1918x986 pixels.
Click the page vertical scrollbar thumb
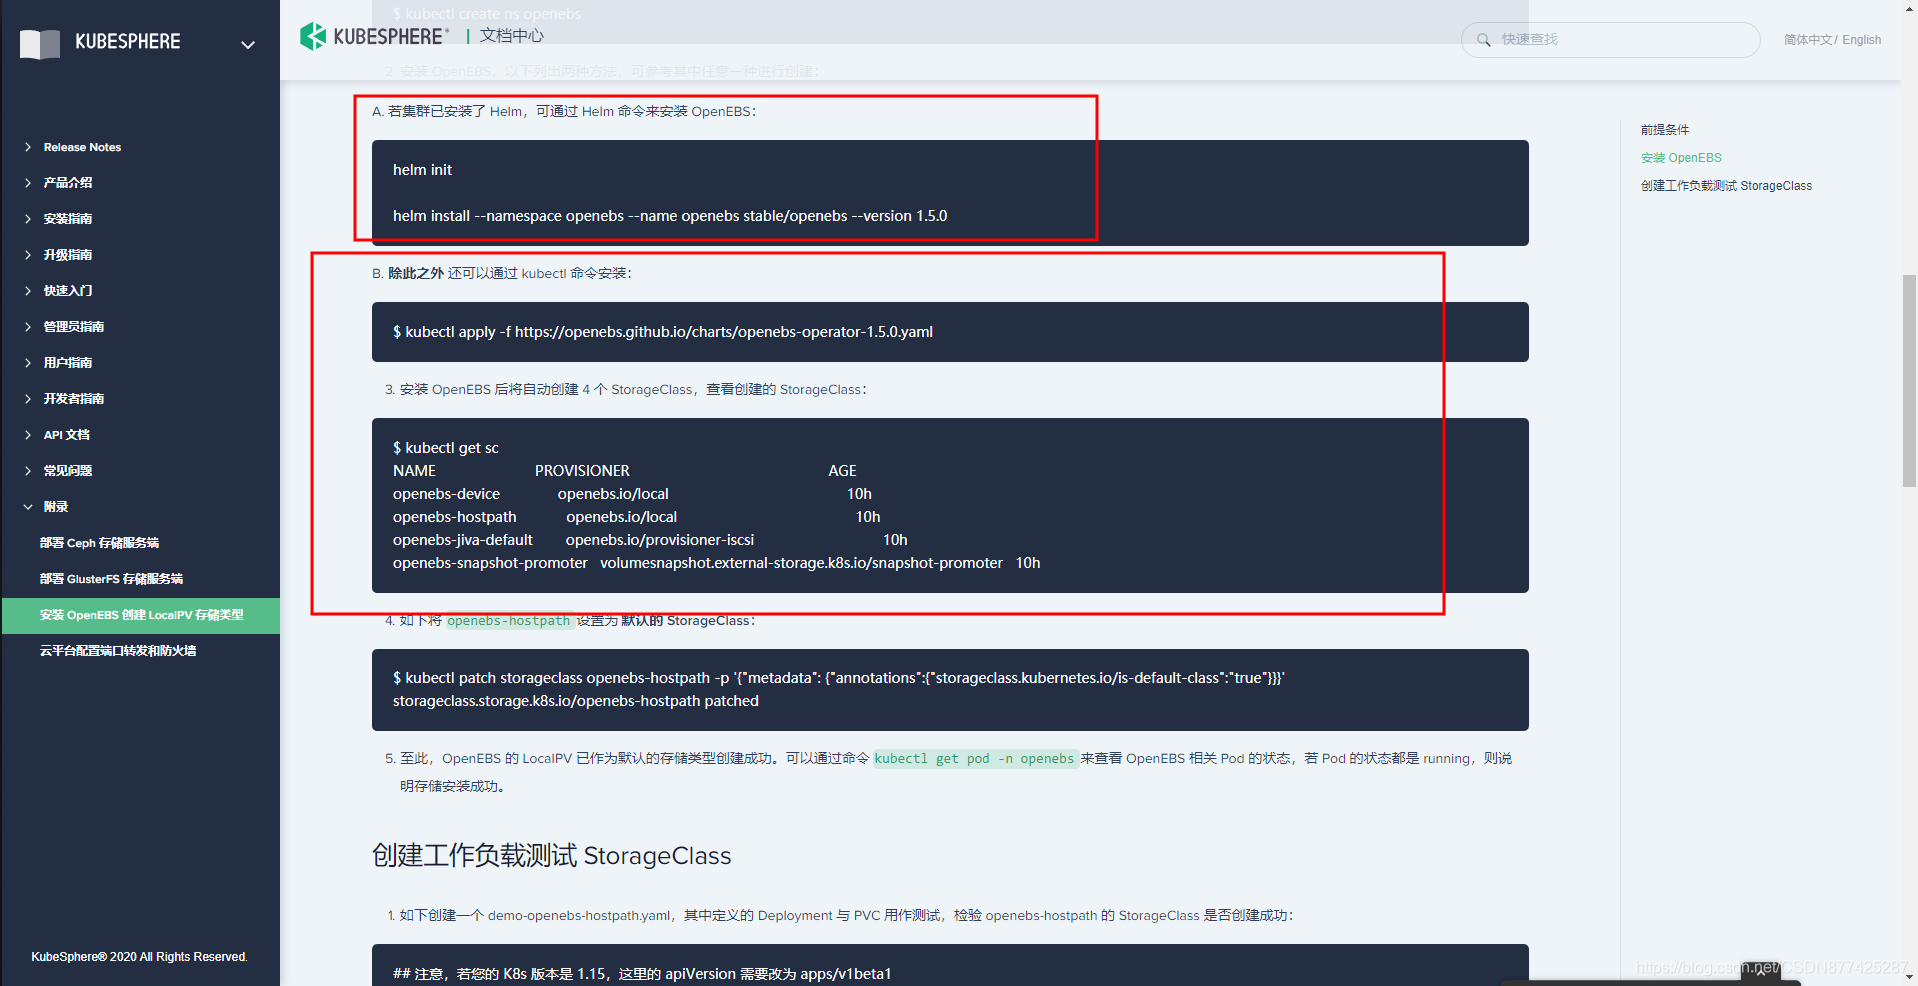tap(1909, 380)
